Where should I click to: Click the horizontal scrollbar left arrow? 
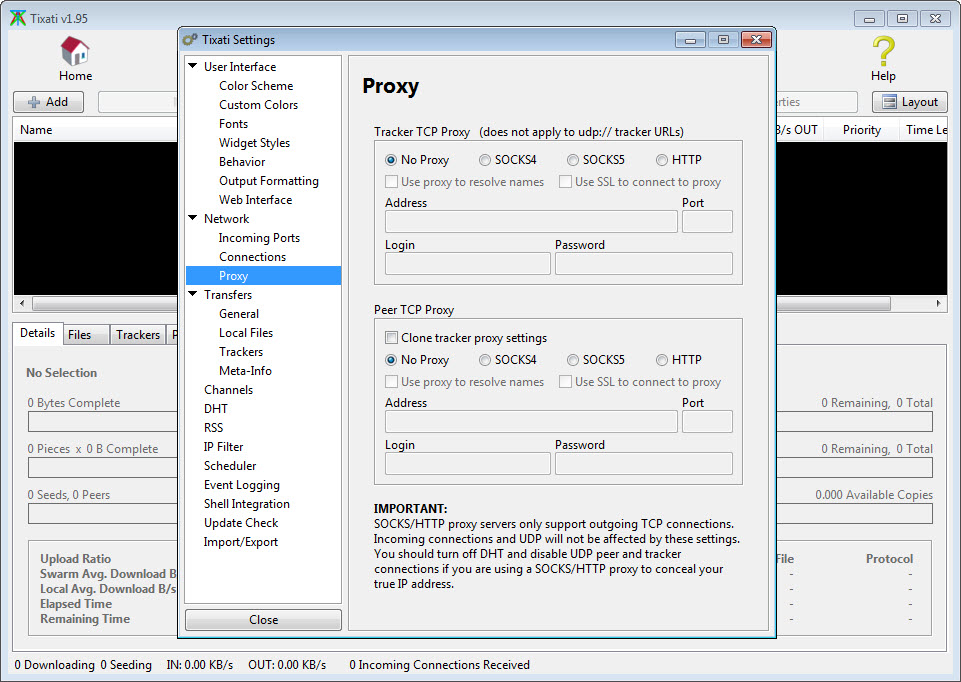[22, 303]
